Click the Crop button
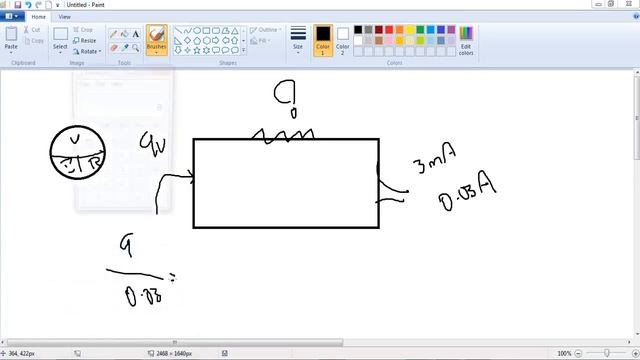 [x=83, y=30]
